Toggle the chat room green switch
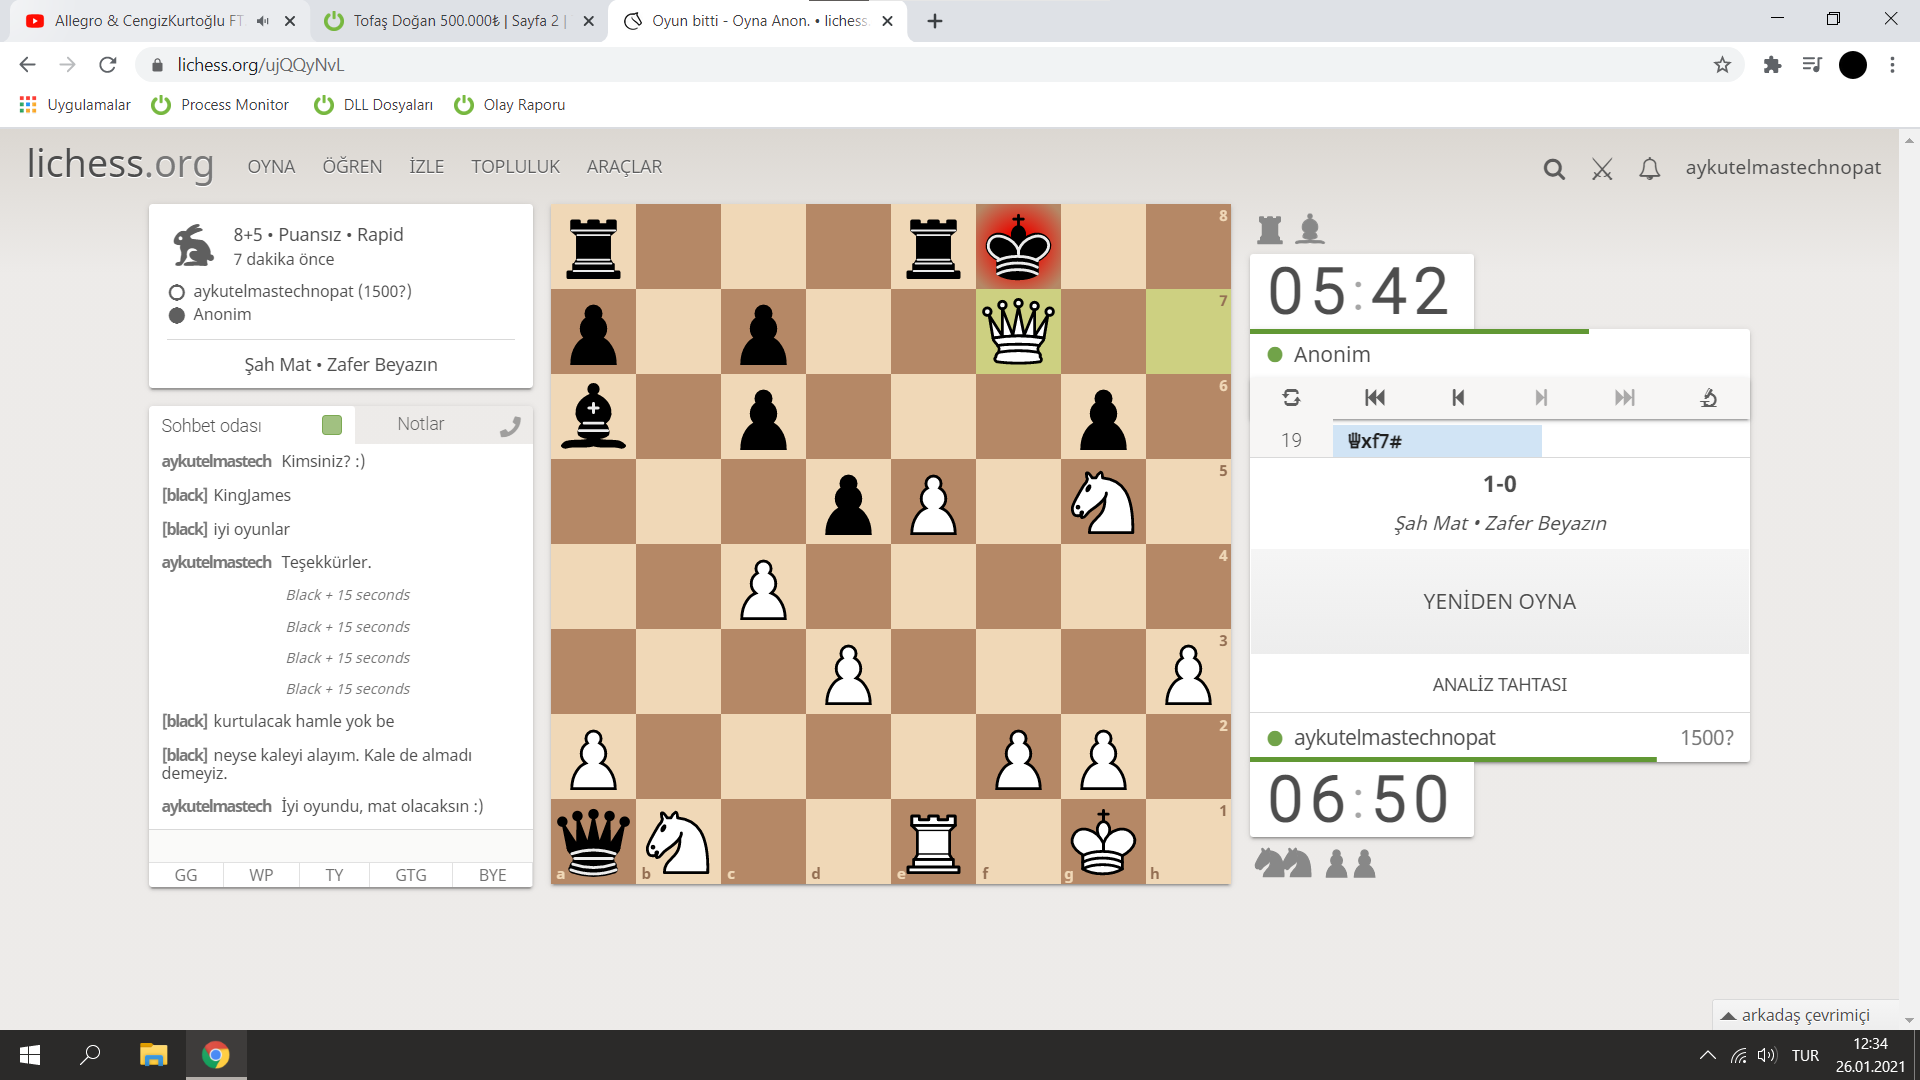Viewport: 1920px width, 1080px height. [332, 425]
